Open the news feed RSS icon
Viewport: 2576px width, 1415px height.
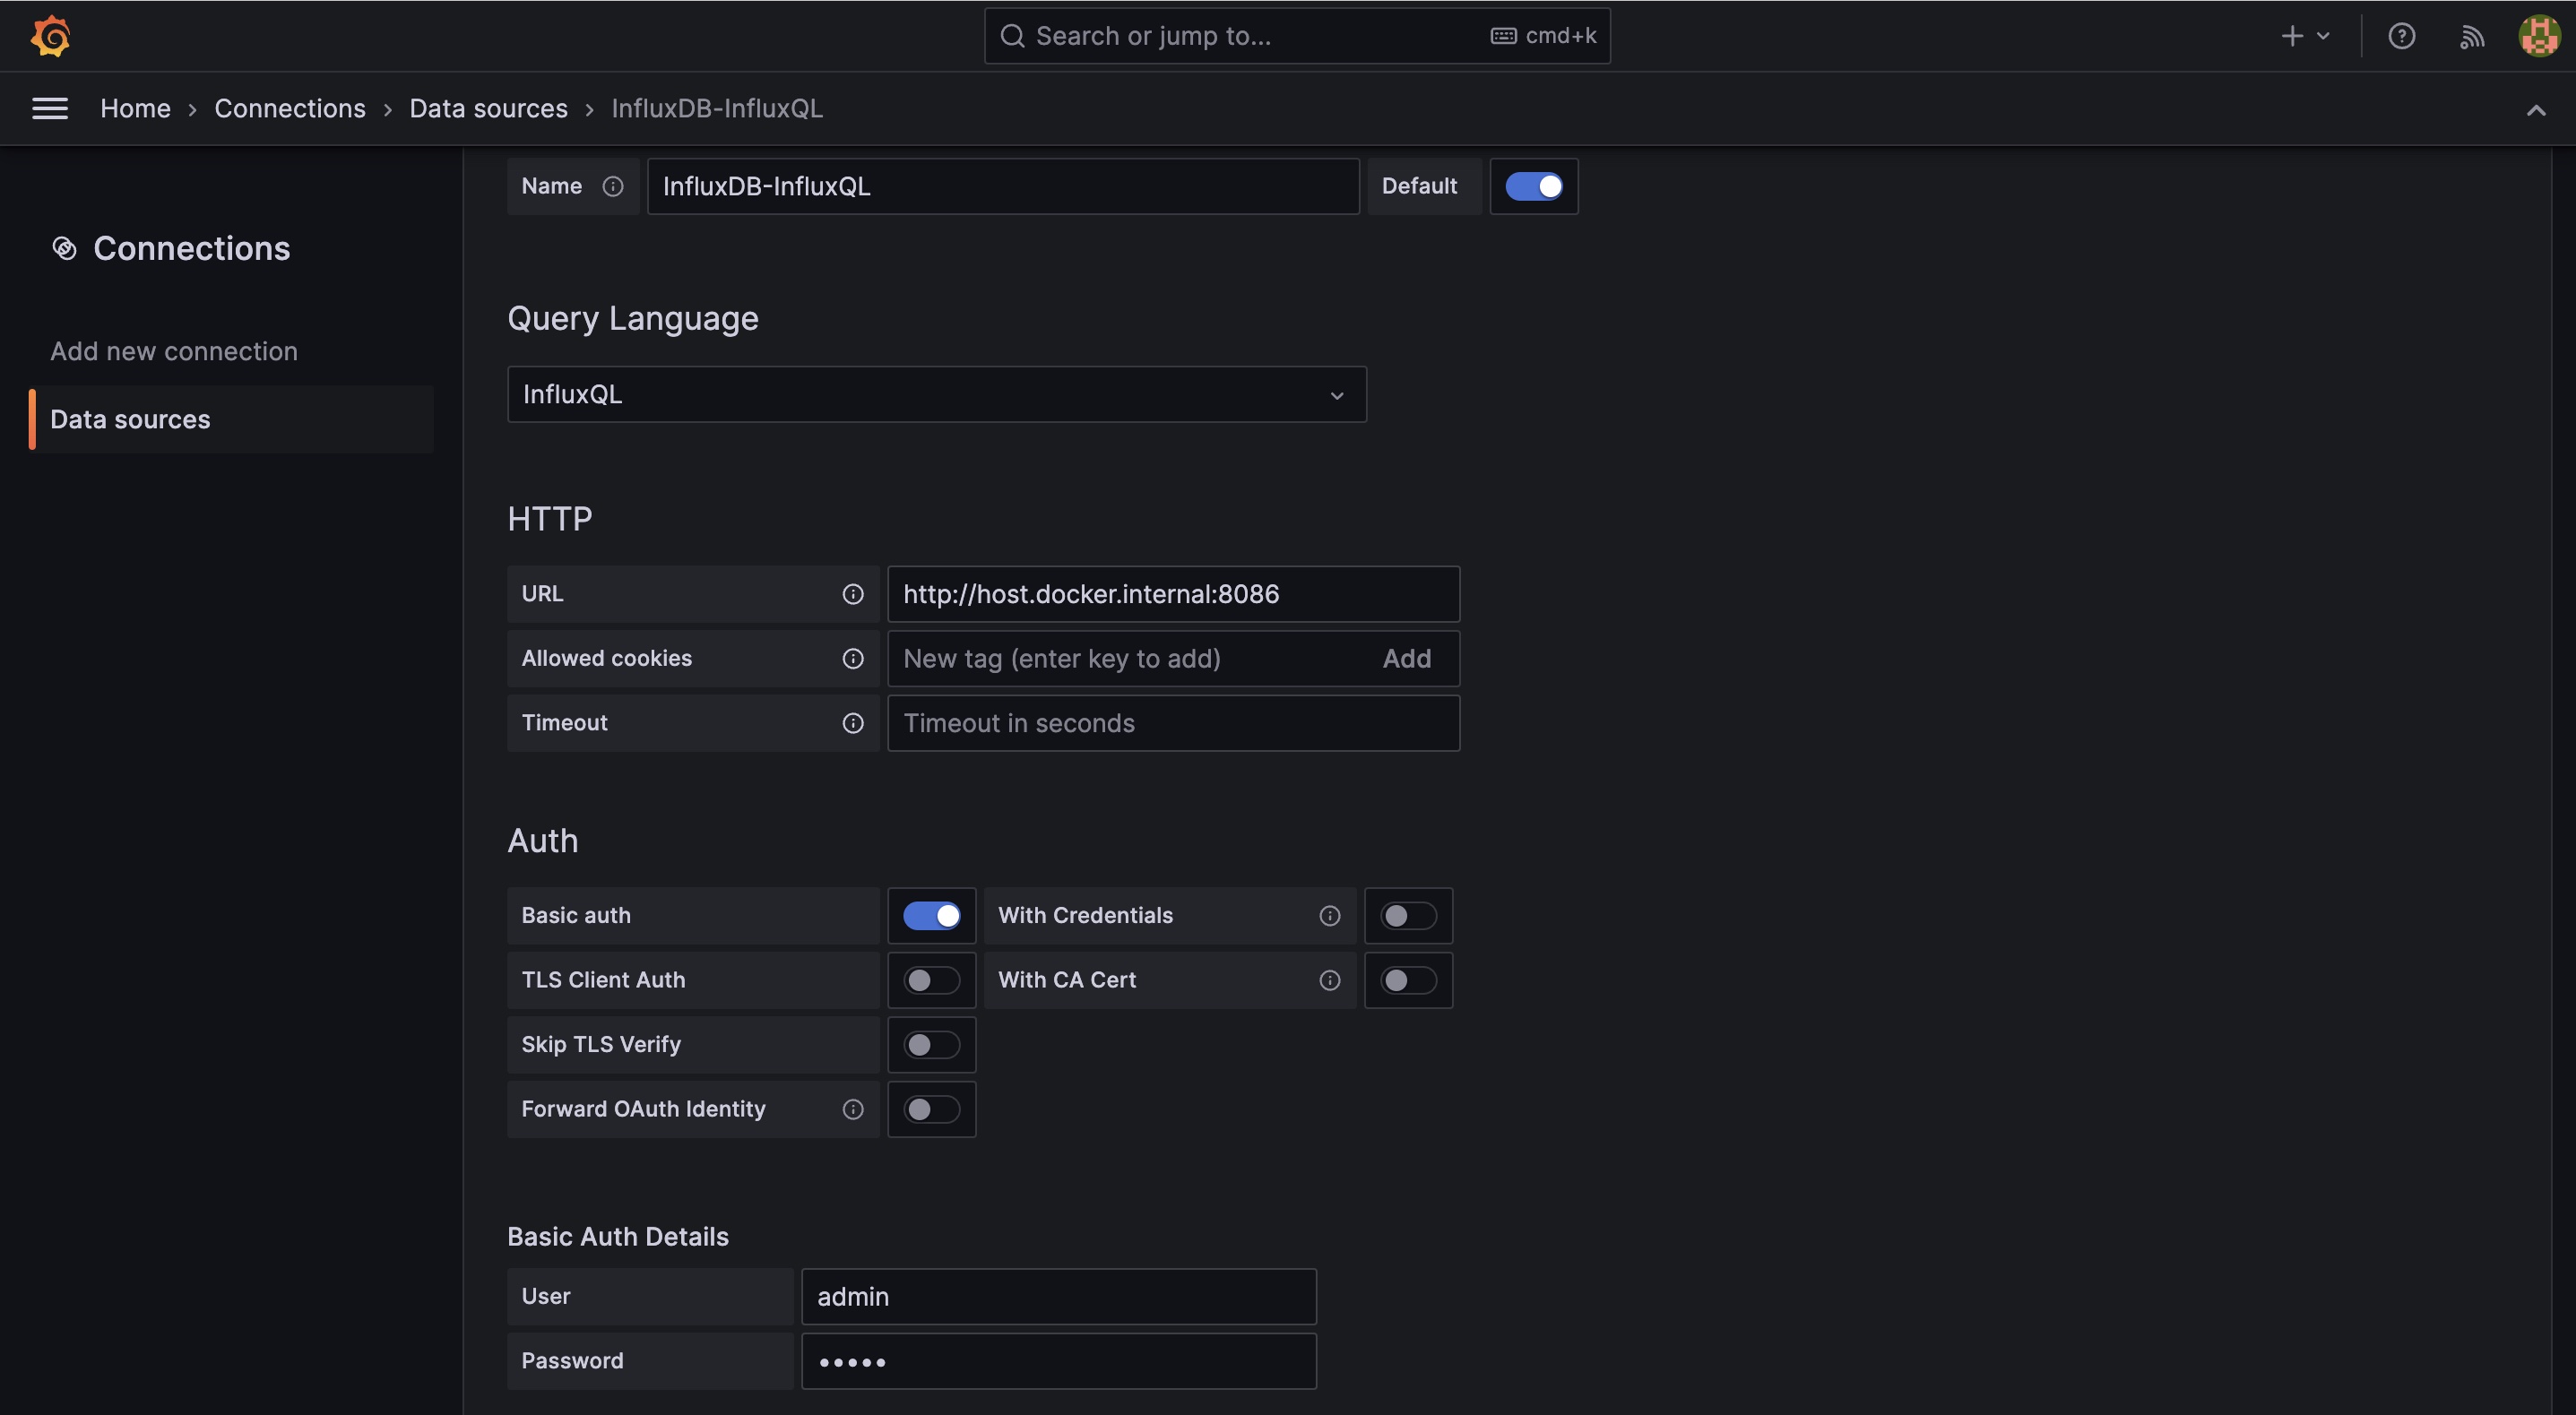[2471, 37]
